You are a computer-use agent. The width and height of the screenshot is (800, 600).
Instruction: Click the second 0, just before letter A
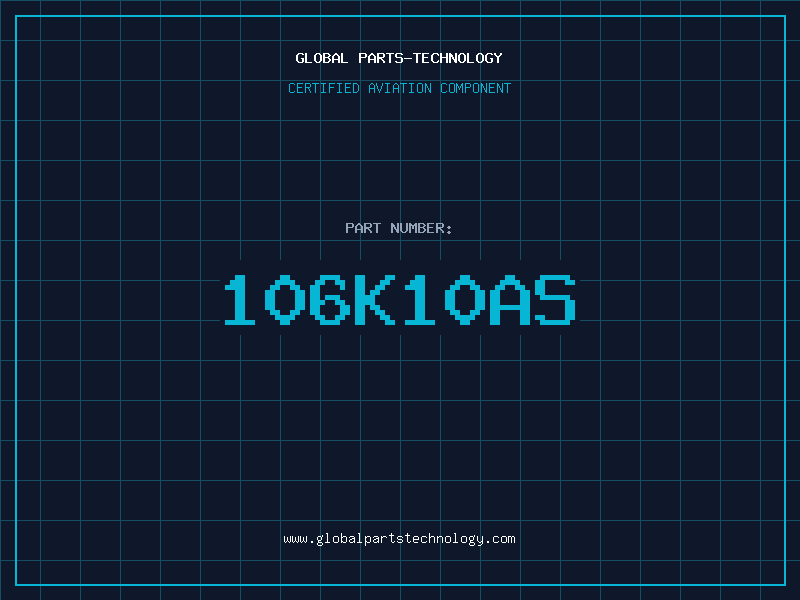465,300
